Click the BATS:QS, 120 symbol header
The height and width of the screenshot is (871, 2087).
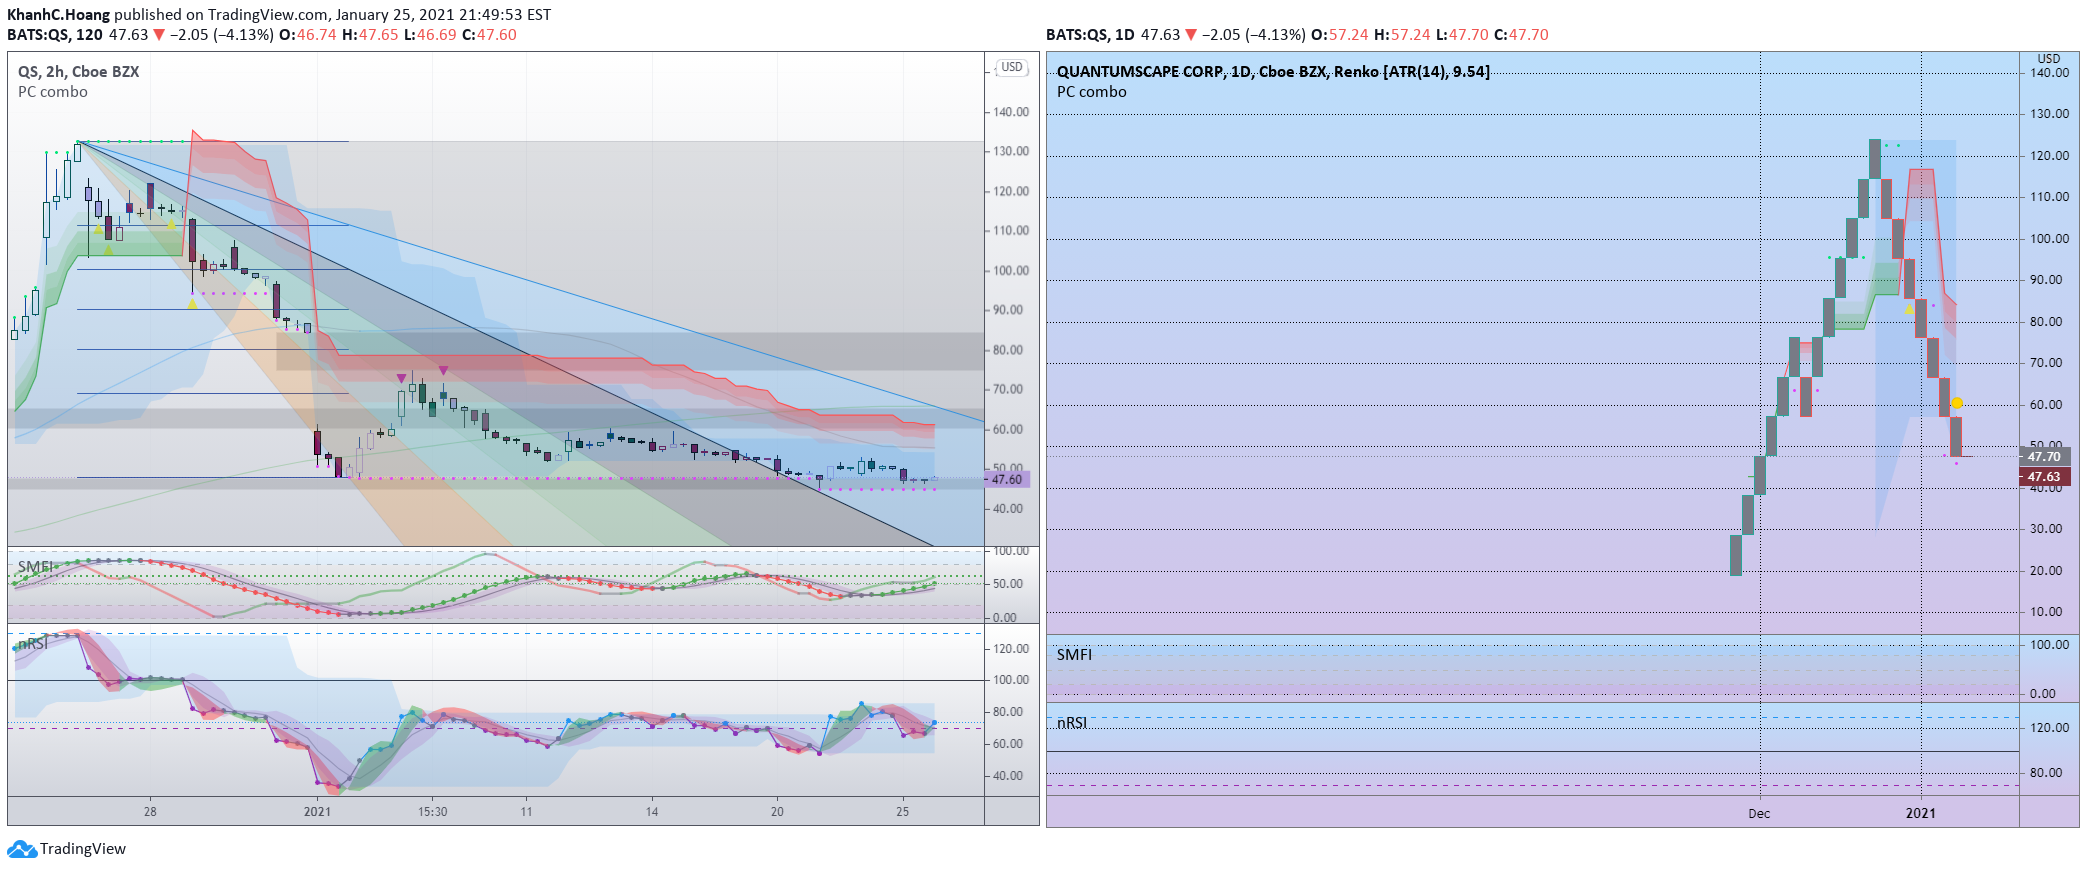pos(55,35)
